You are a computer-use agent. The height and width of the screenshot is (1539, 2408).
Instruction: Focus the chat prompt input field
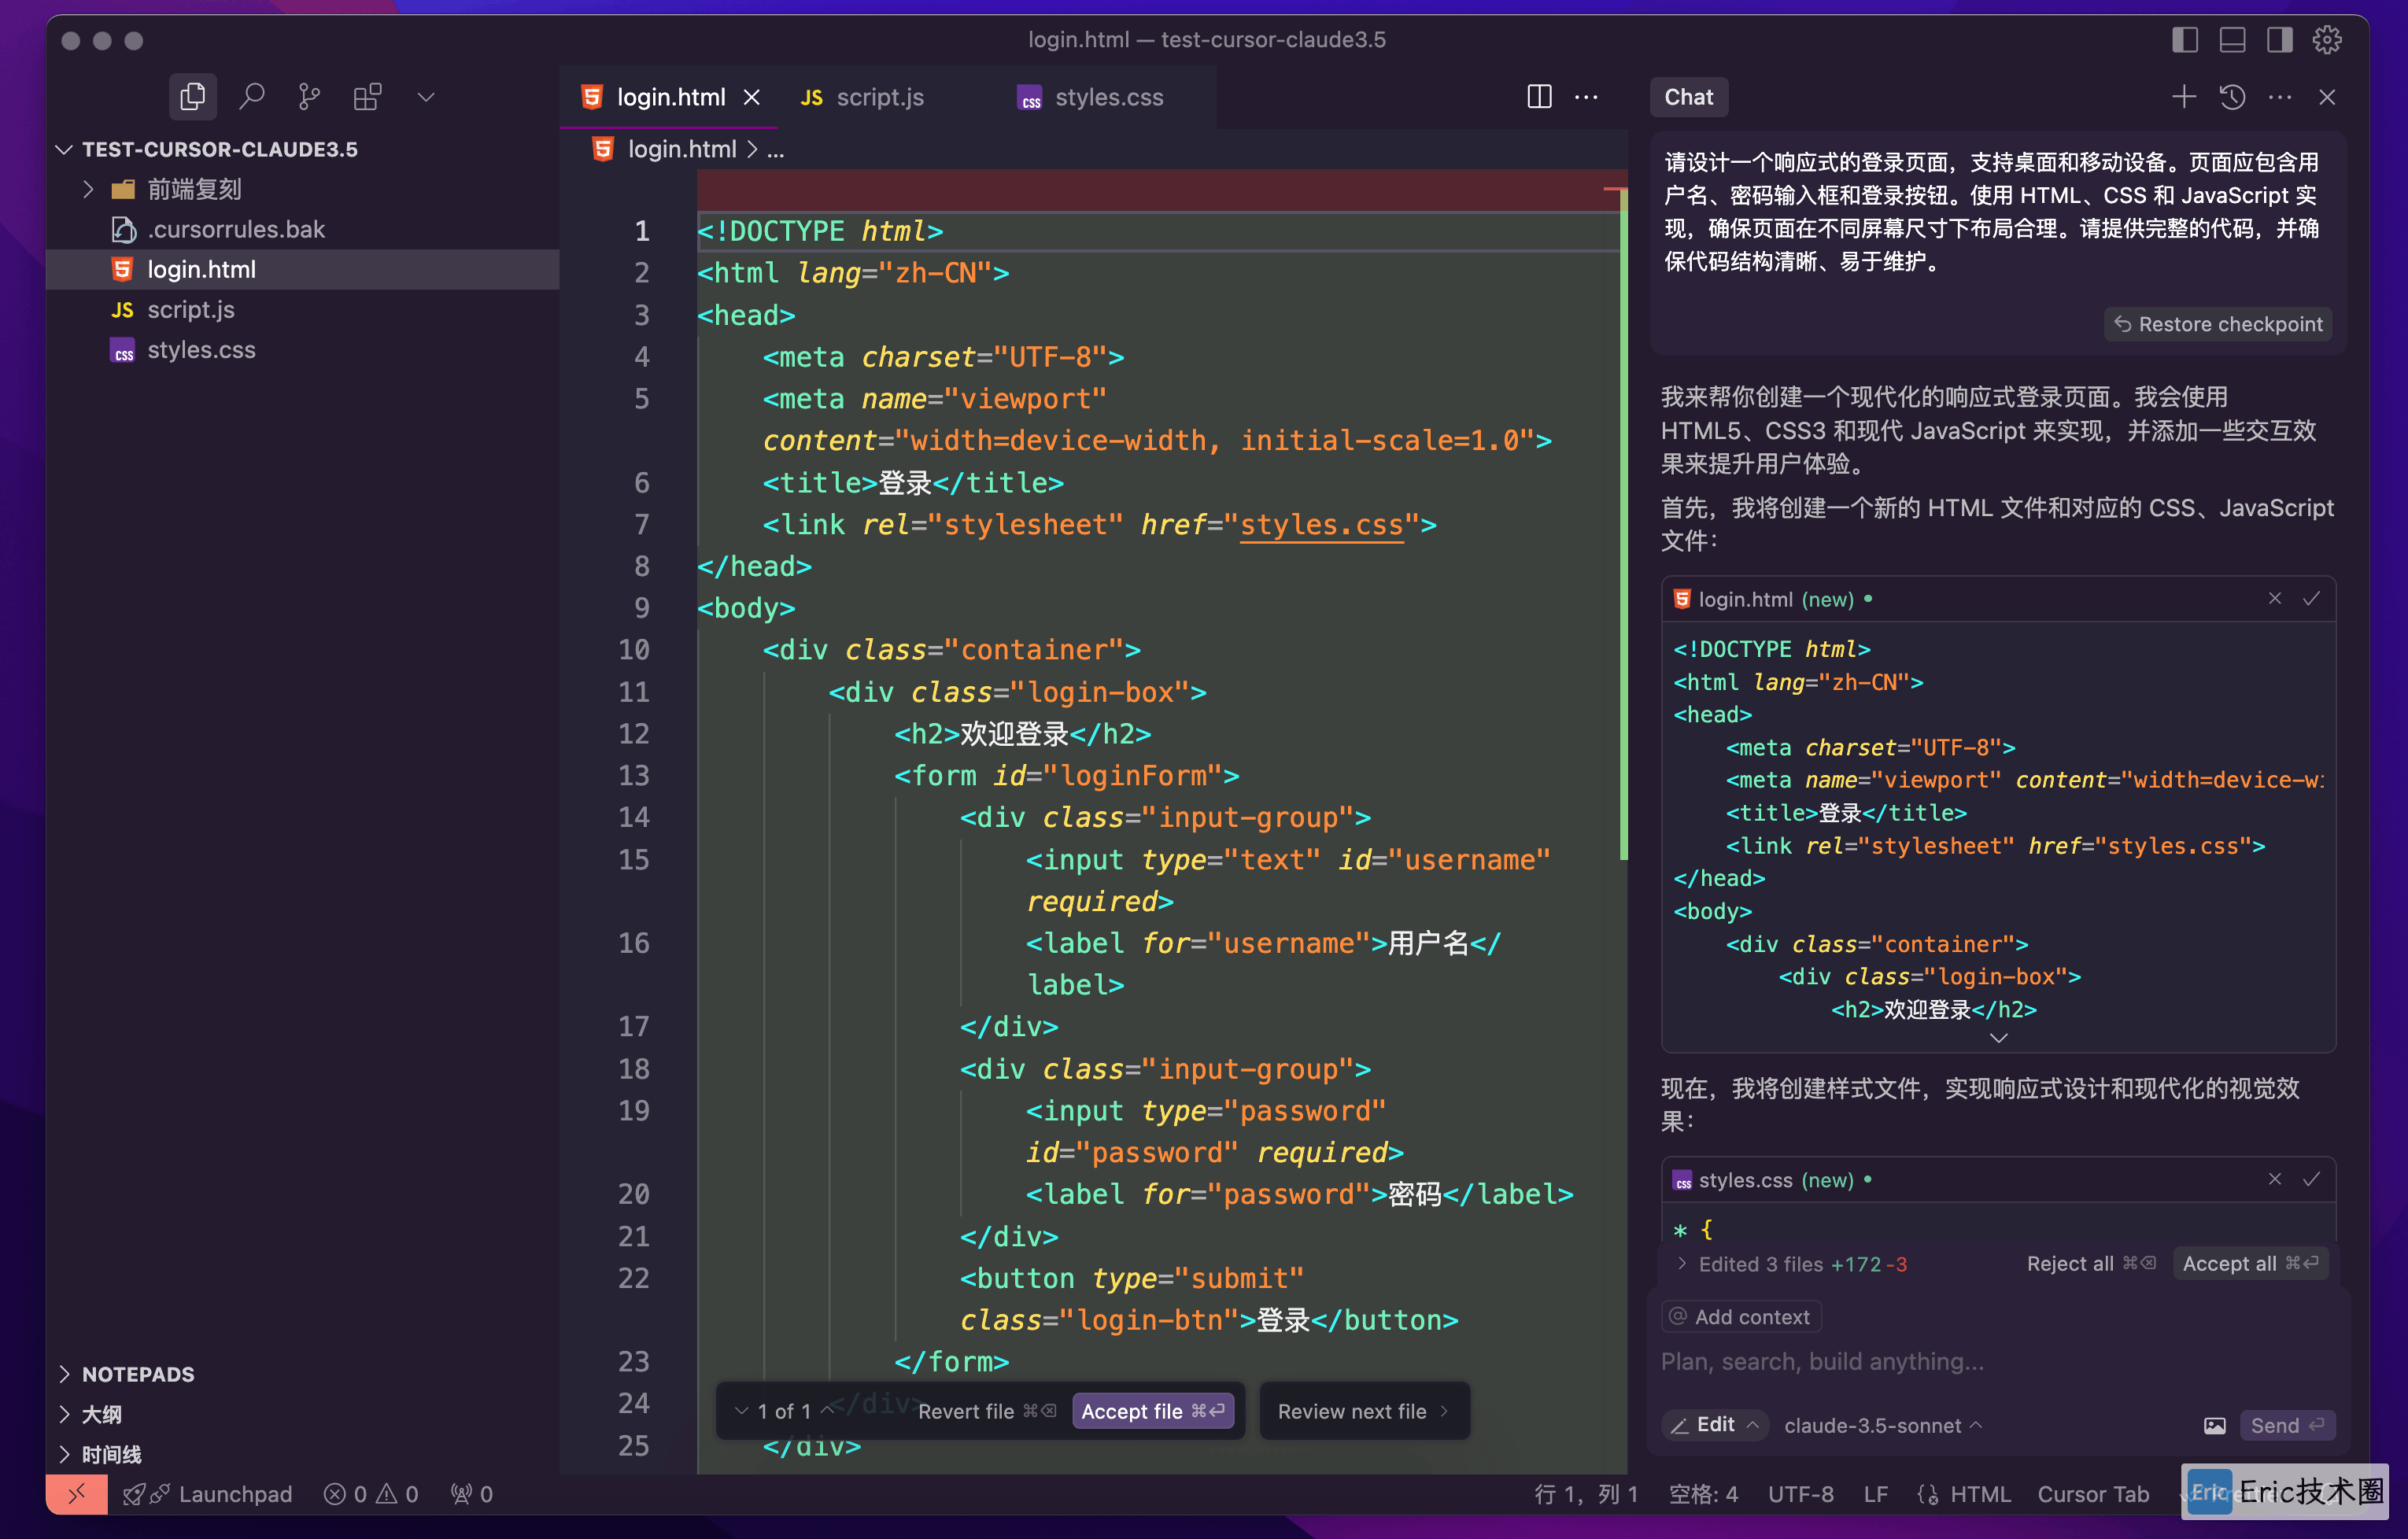[x=1996, y=1361]
